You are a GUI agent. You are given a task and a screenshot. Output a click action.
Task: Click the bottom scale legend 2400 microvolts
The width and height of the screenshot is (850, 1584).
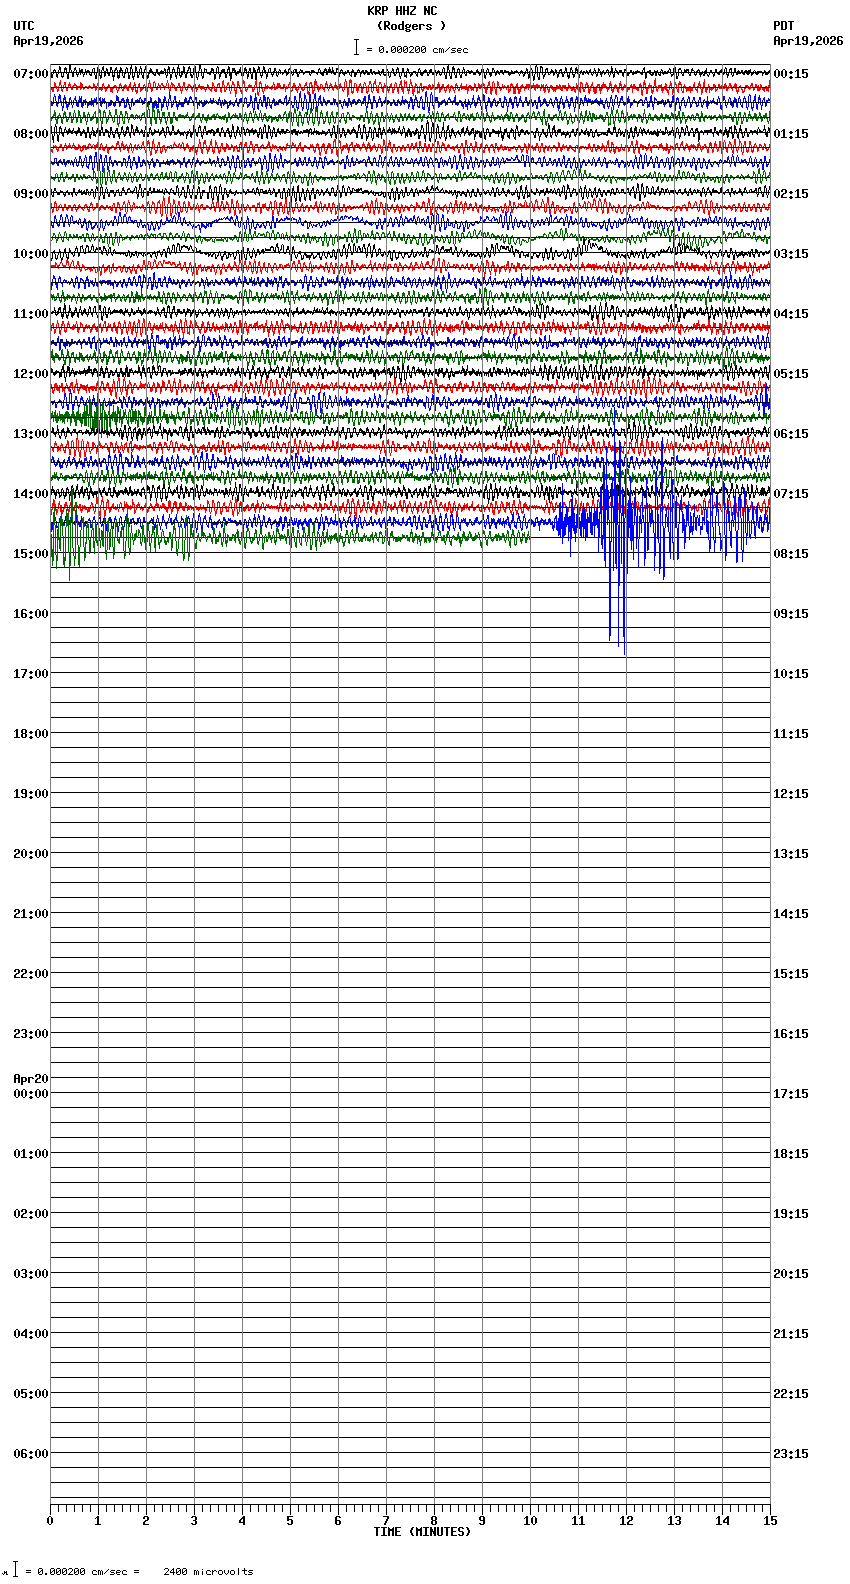click(208, 1571)
